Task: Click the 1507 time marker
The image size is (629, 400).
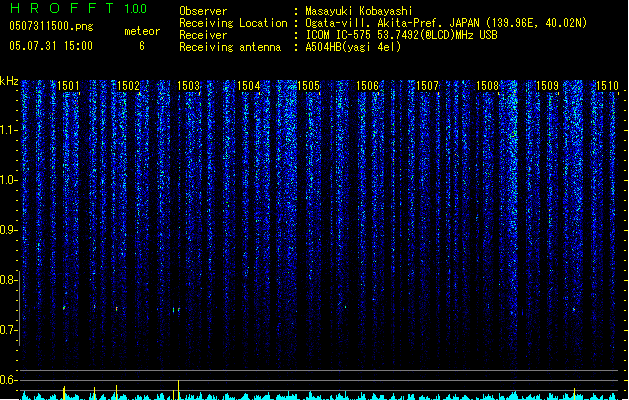Action: coord(427,86)
